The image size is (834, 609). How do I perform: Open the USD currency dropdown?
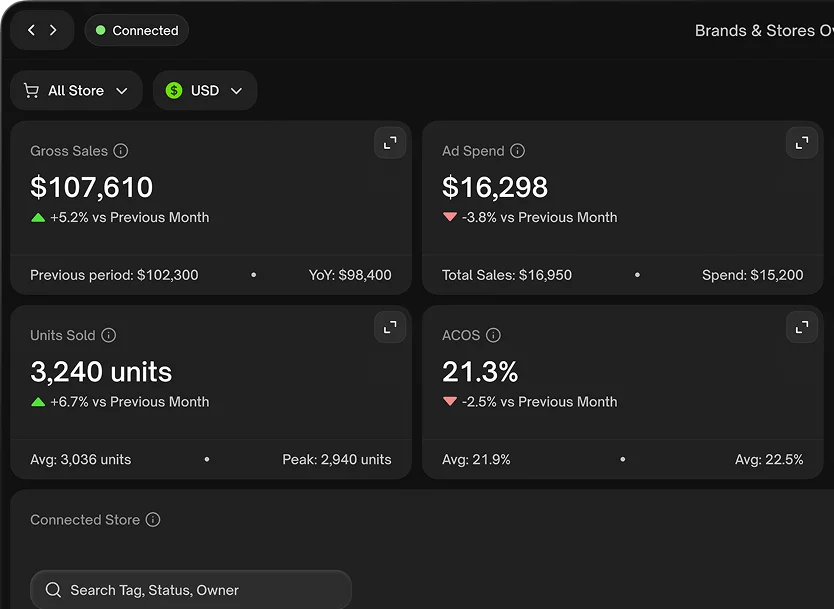pos(205,90)
